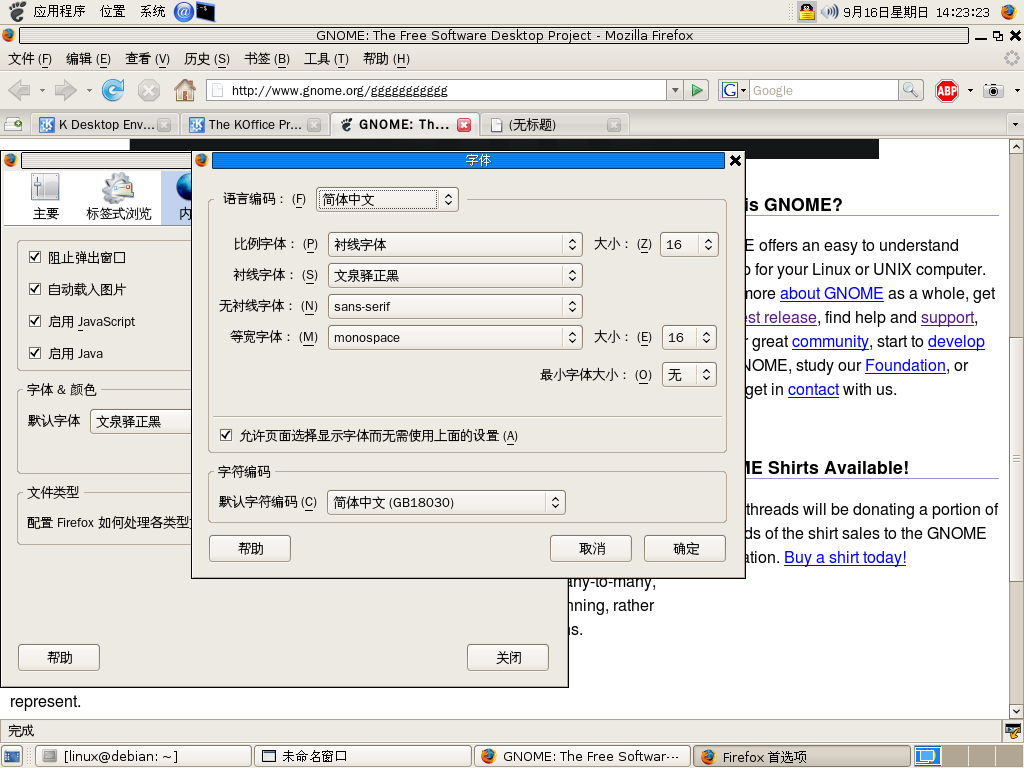Click the workspace switcher icon
The width and height of the screenshot is (1024, 768).
[927, 756]
